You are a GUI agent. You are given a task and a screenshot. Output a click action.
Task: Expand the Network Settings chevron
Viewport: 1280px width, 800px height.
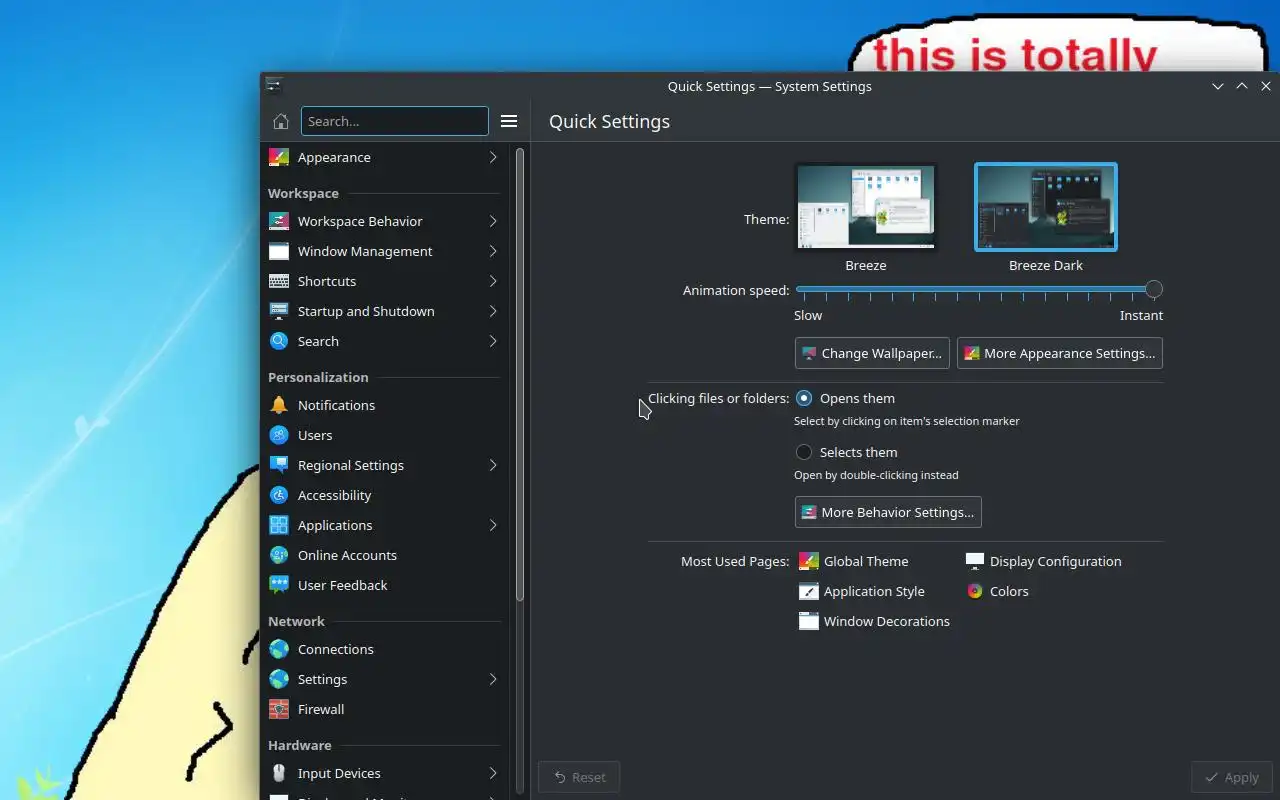[x=493, y=679]
